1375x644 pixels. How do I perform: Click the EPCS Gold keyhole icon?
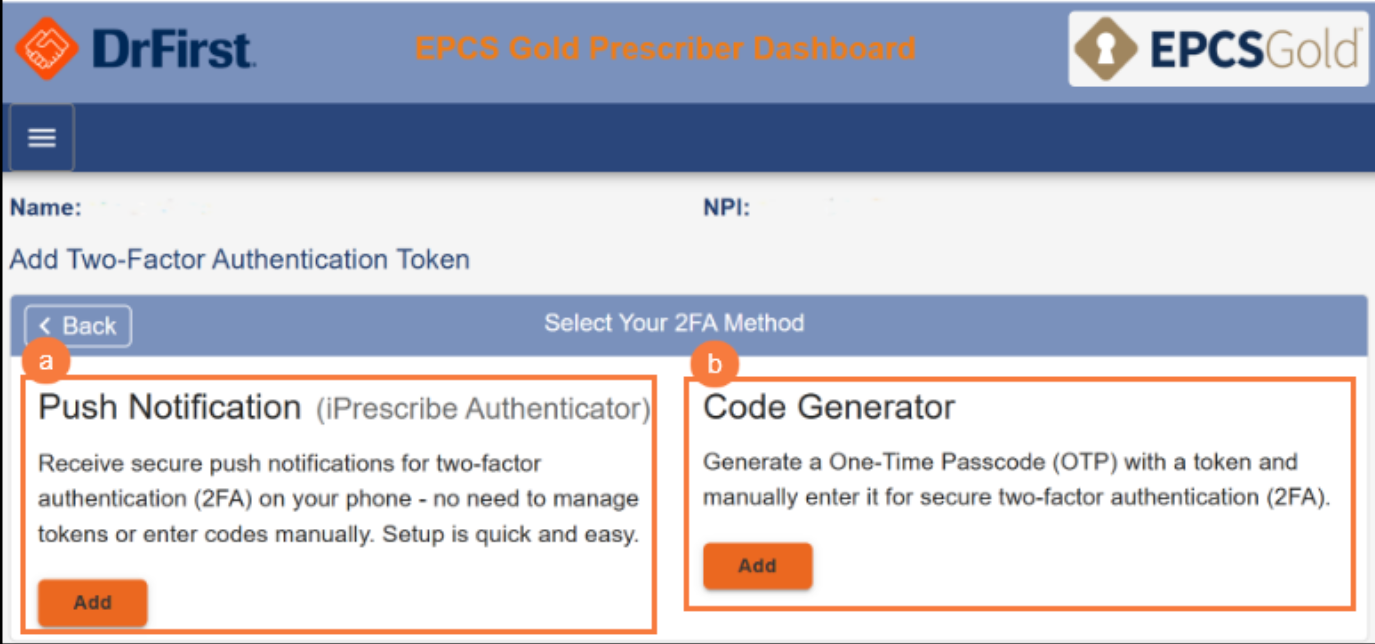(1106, 48)
